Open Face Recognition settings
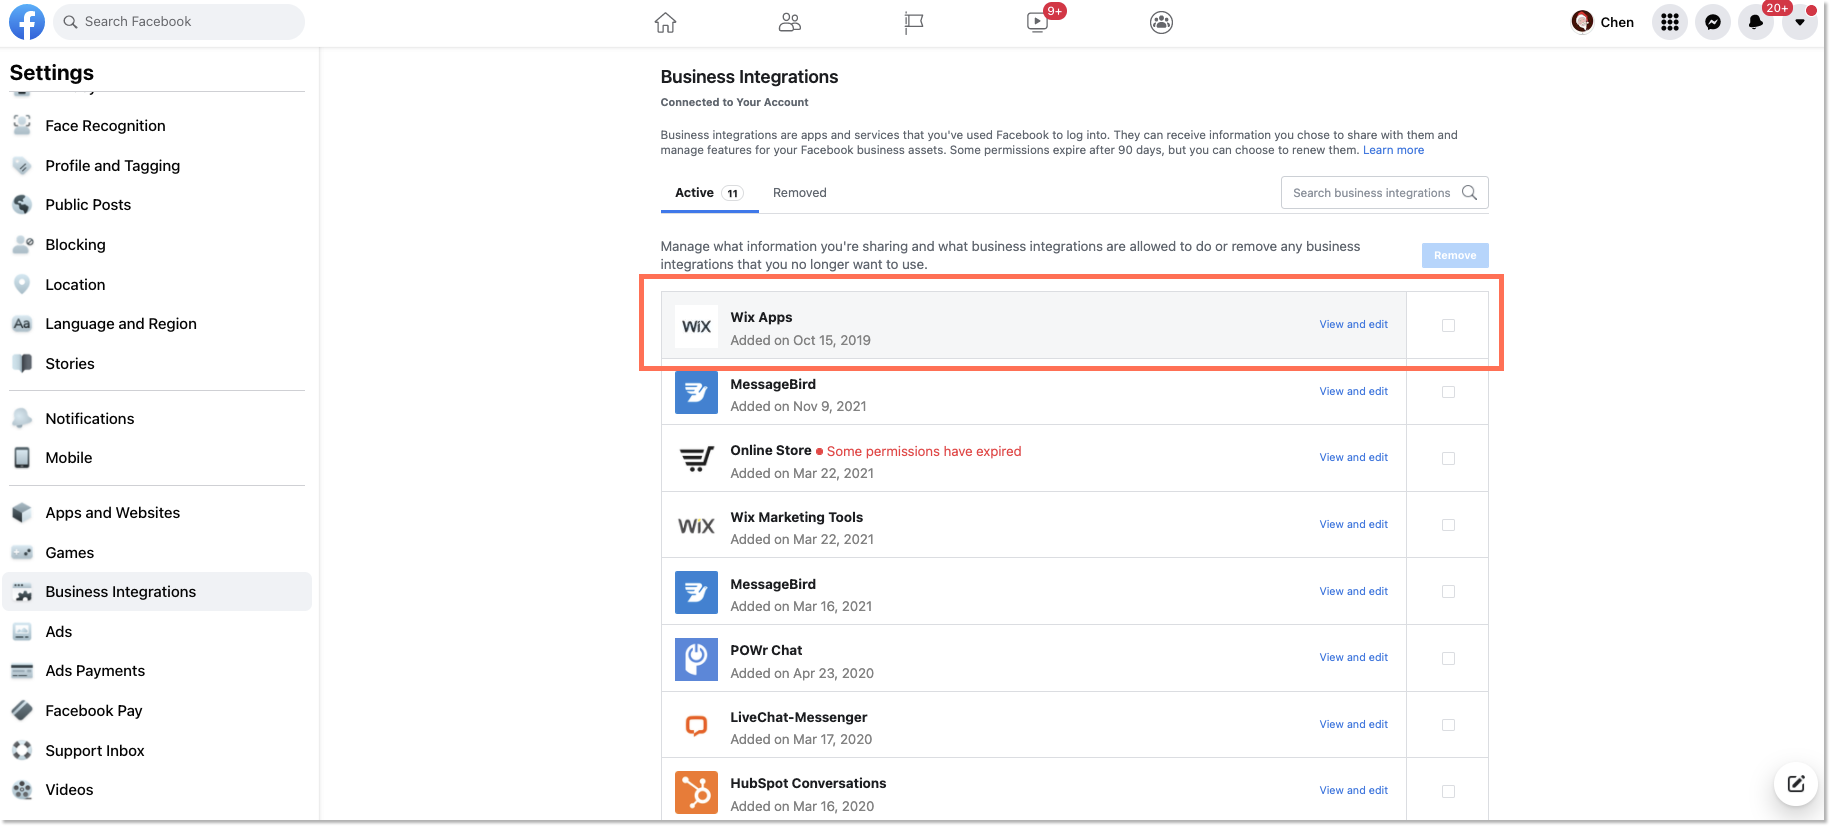Image resolution: width=1830 pixels, height=826 pixels. 157,126
